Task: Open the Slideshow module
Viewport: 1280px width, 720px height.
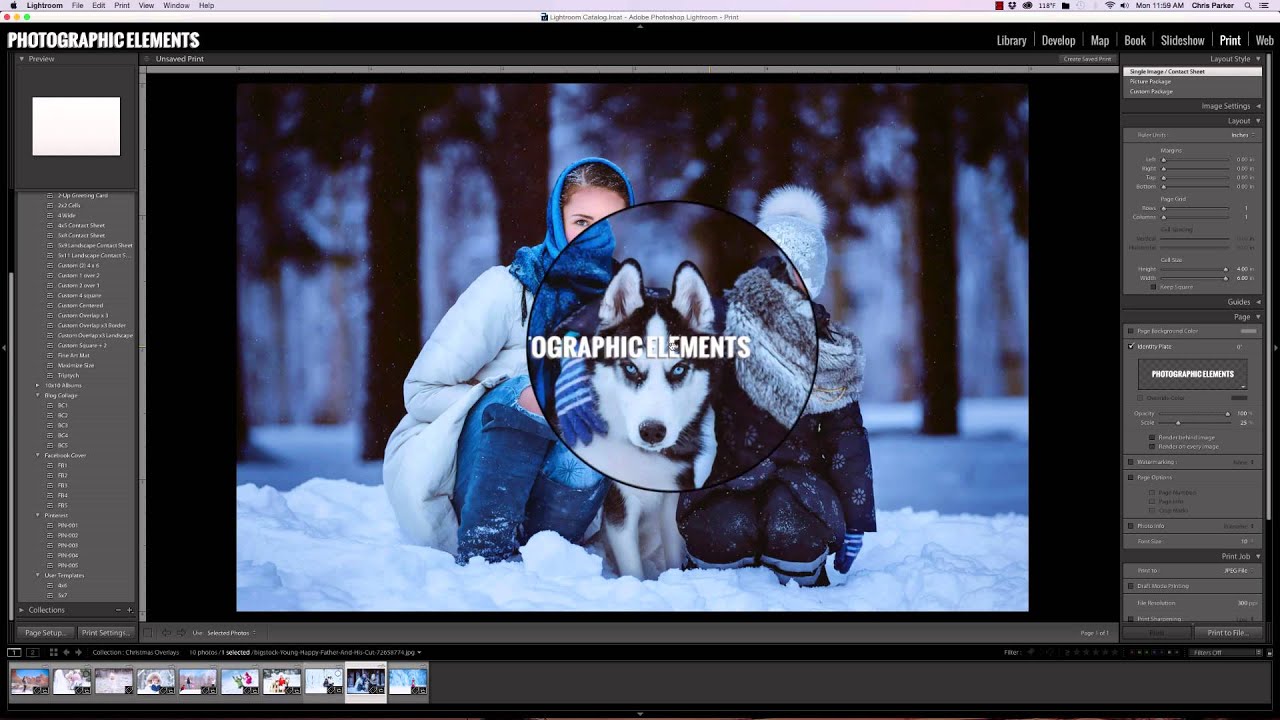Action: click(x=1182, y=41)
